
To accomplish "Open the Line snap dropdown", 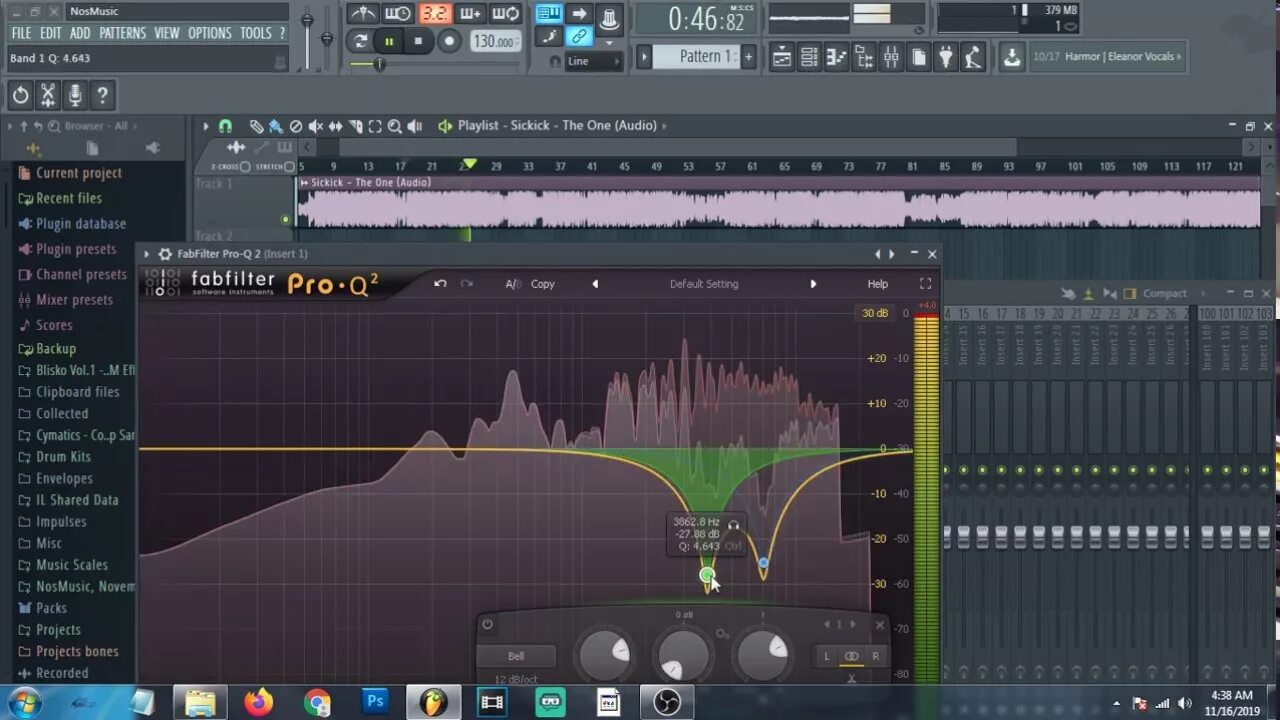I will coord(594,61).
